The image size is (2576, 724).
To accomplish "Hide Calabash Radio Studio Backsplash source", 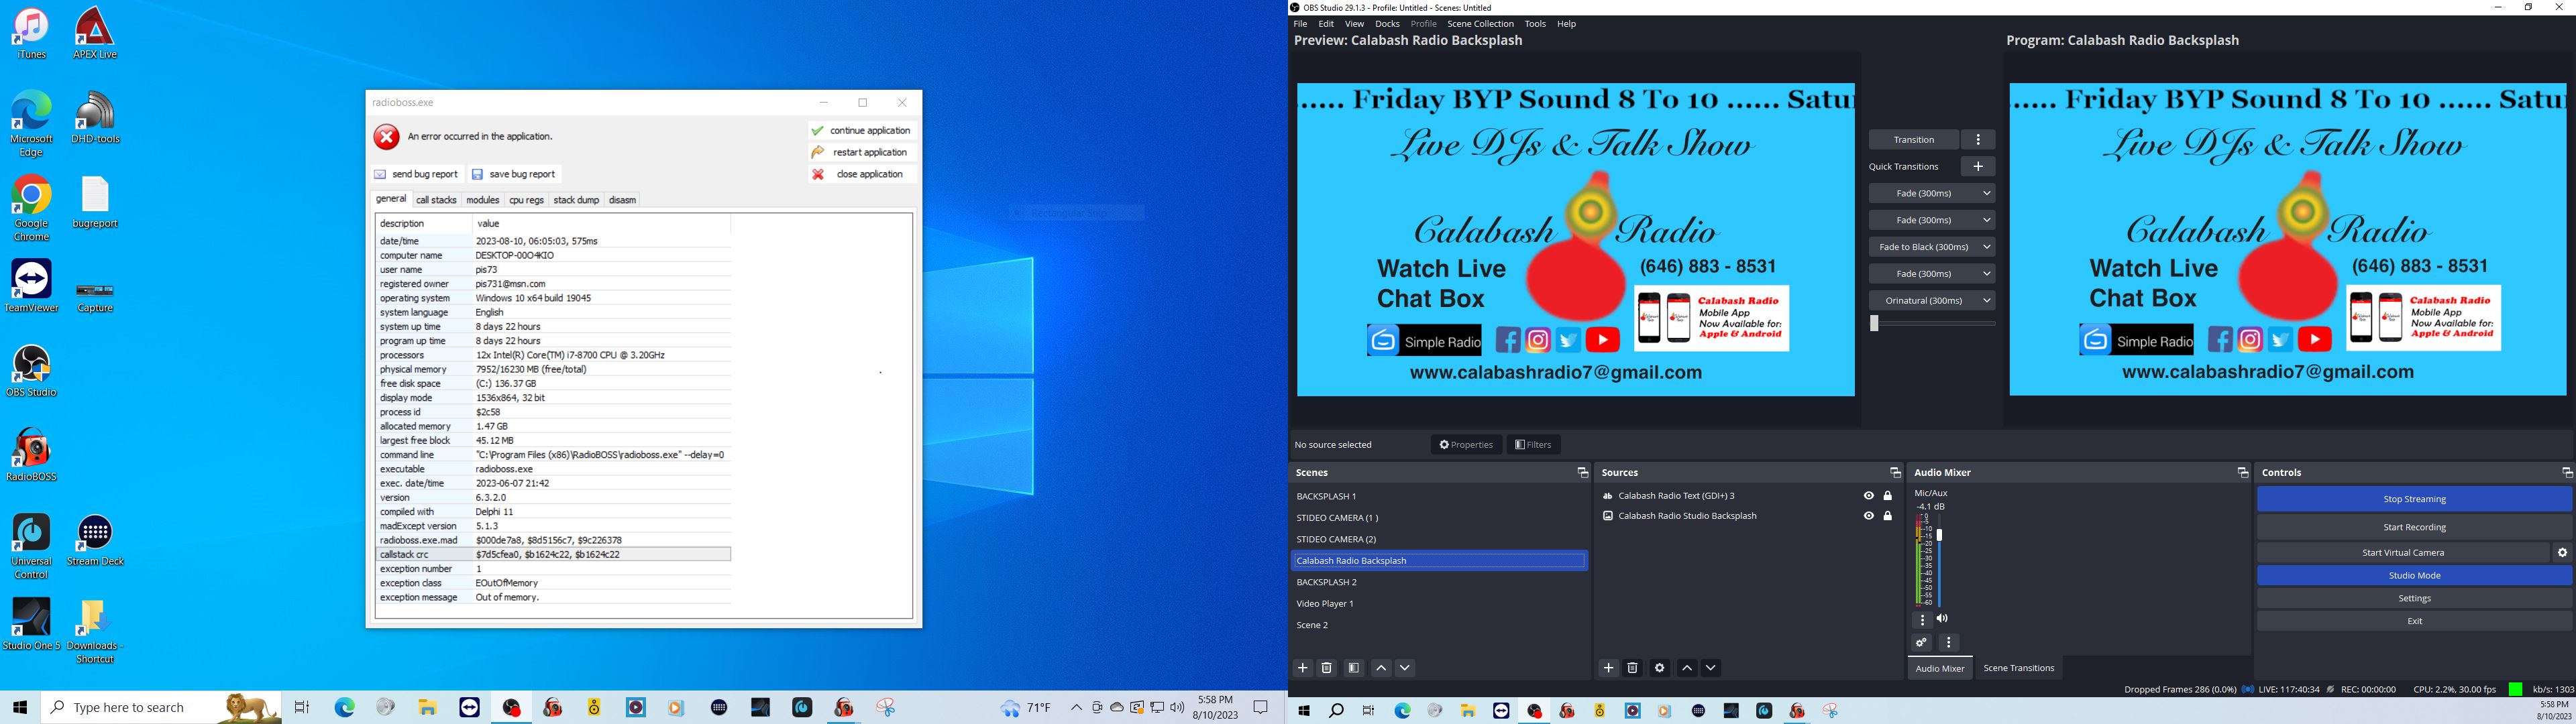I will point(1868,516).
